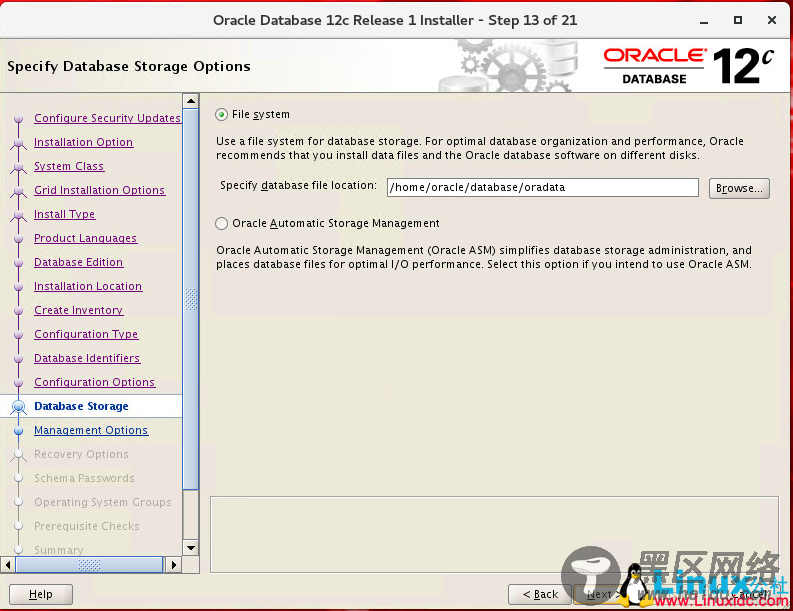Open the Browse... file chooser
793x611 pixels.
pos(739,188)
